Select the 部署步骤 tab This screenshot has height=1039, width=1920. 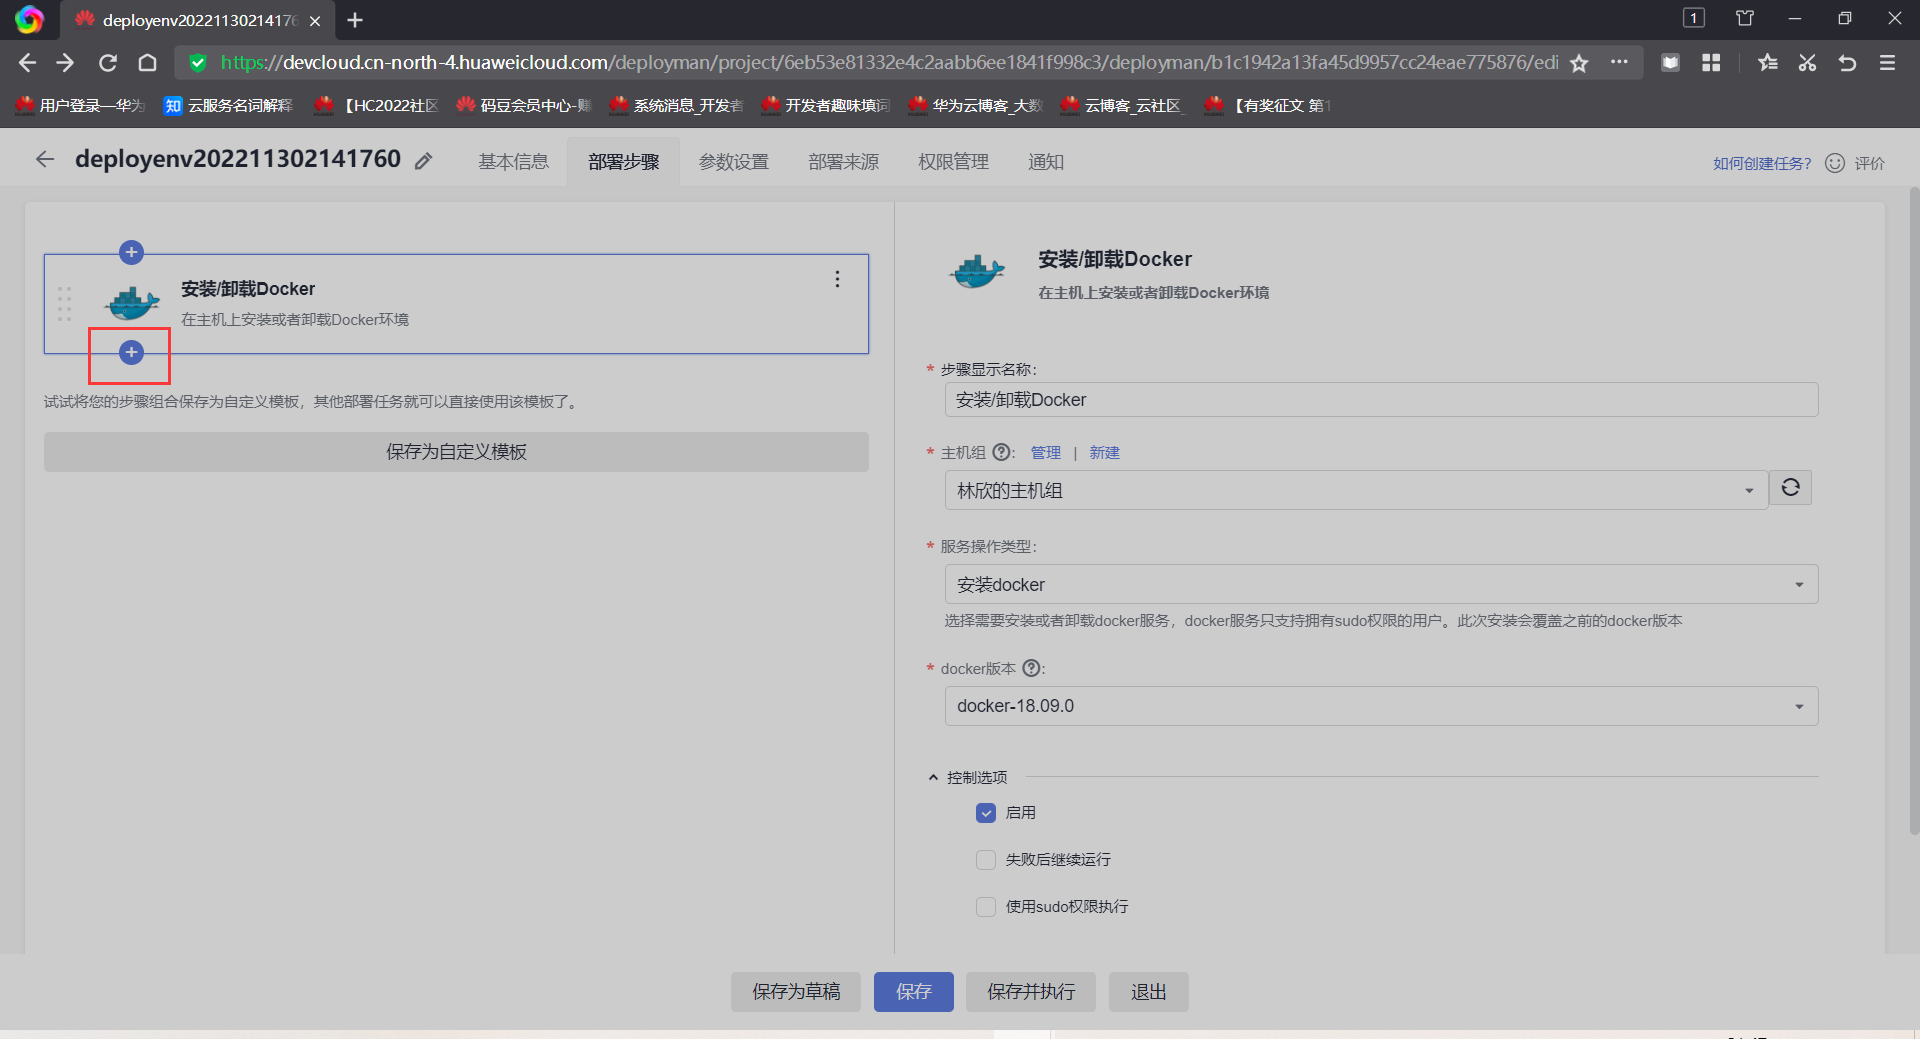coord(623,162)
